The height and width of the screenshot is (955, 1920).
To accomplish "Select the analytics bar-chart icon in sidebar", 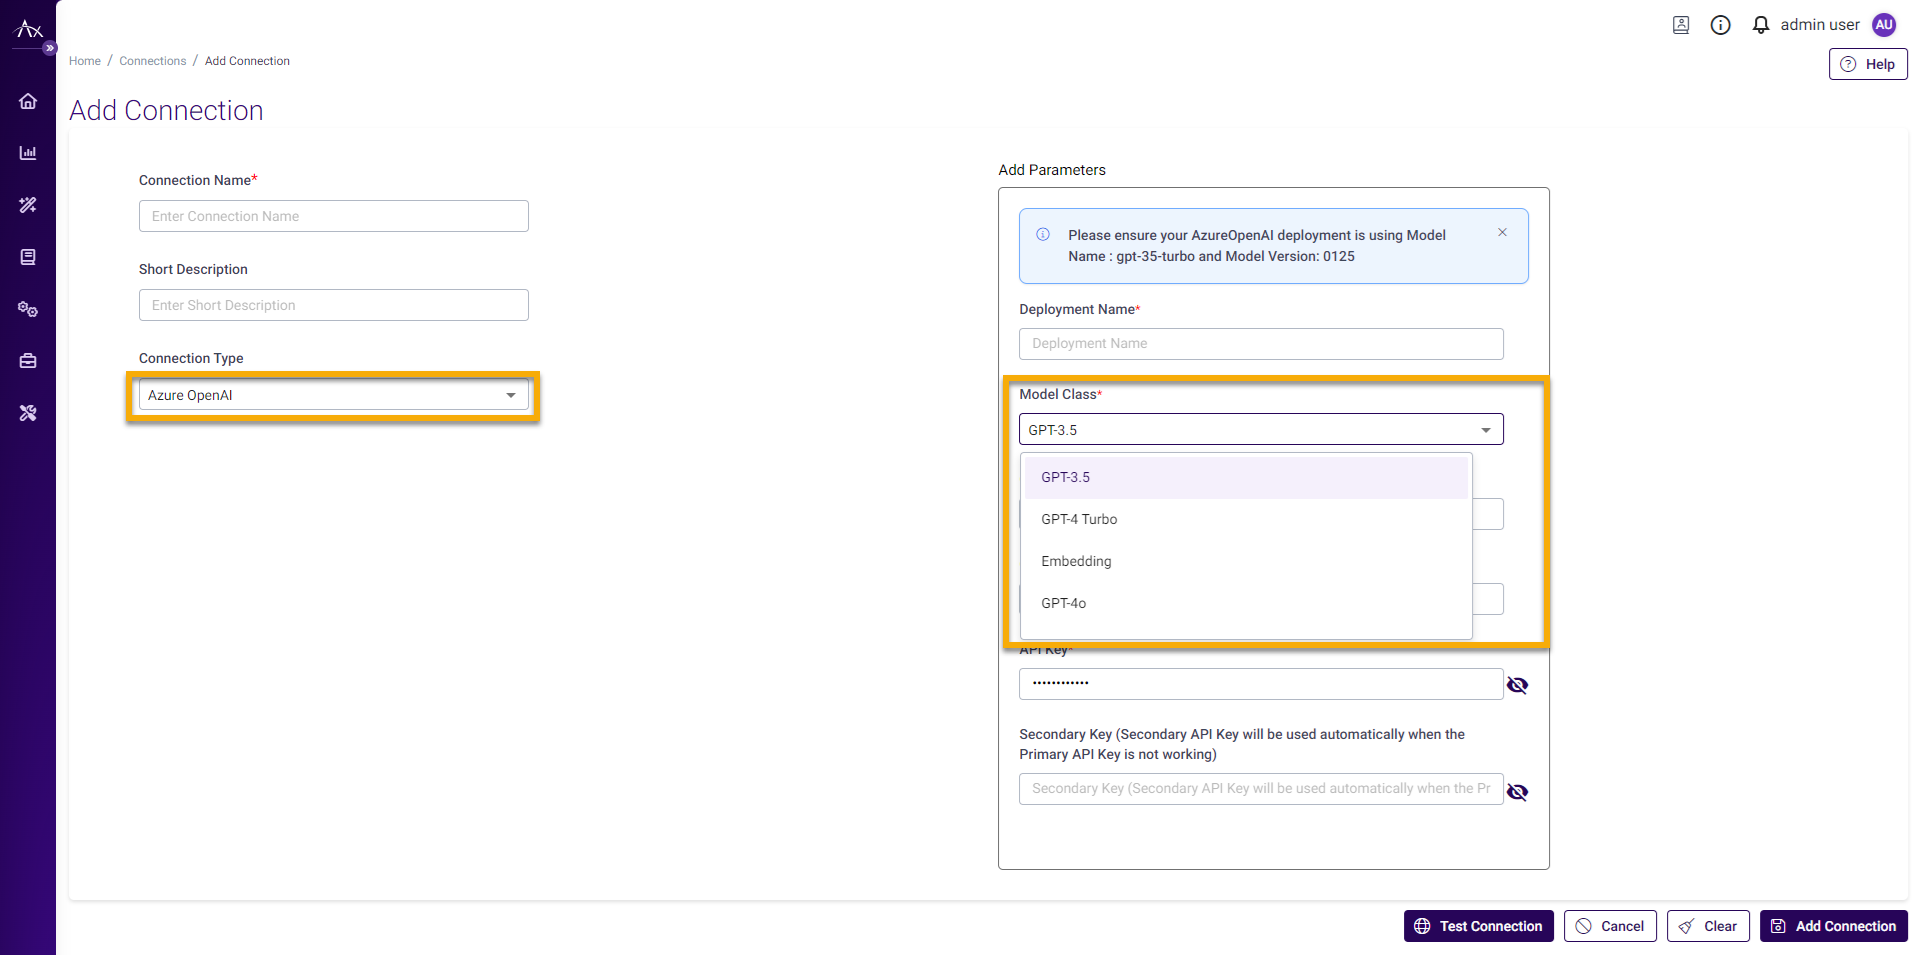I will [28, 153].
